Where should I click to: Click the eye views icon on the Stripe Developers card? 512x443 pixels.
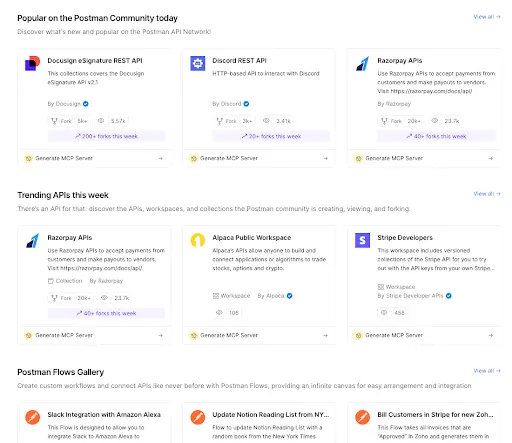[x=384, y=313]
